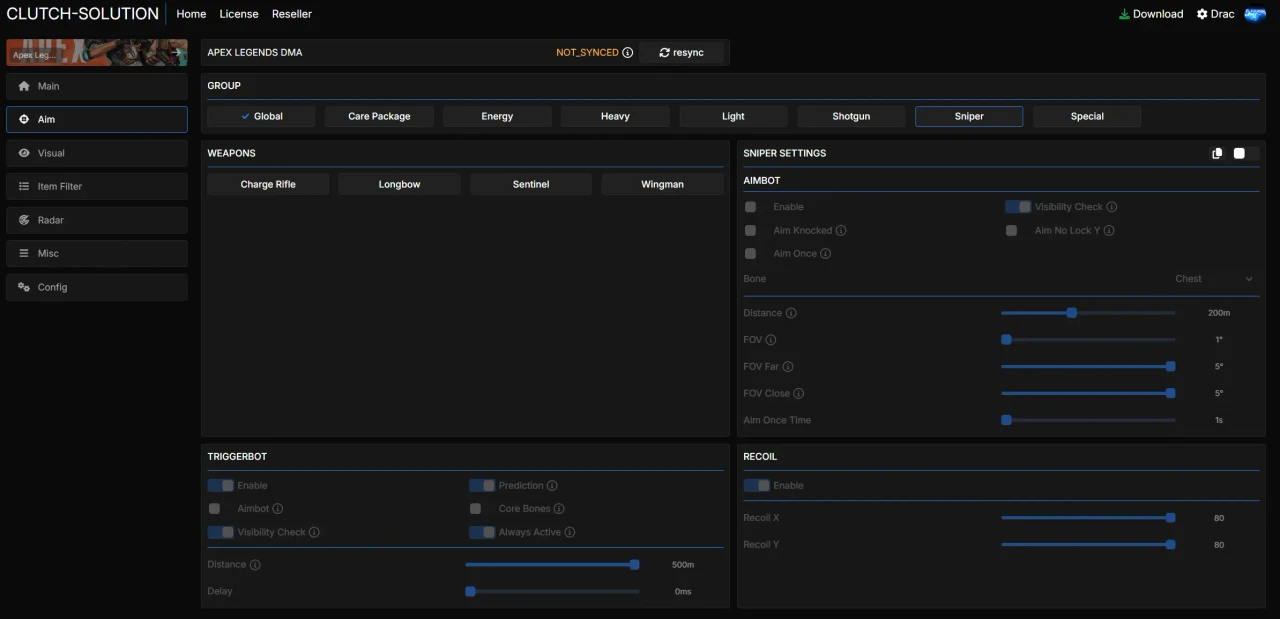Choose the Sentinel weapon
Screen dimensions: 1280x619
531,184
